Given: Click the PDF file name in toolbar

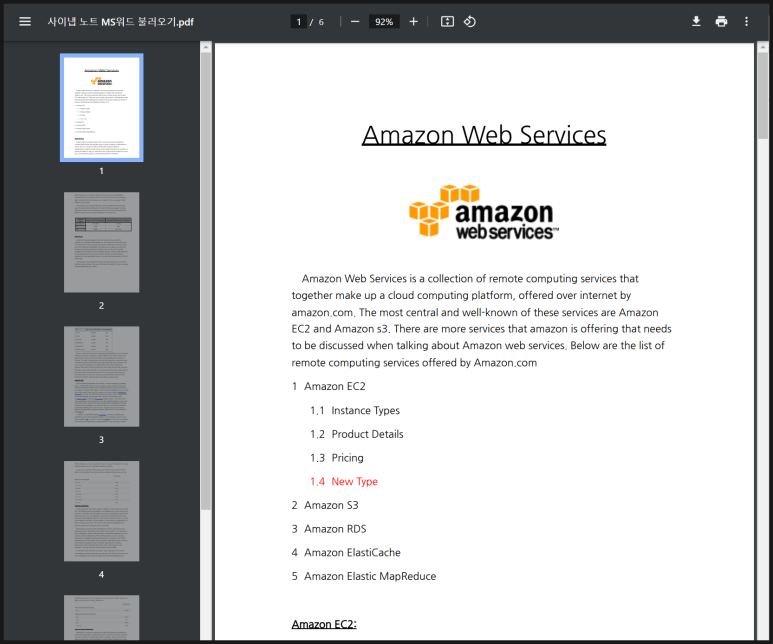Looking at the screenshot, I should tap(121, 22).
